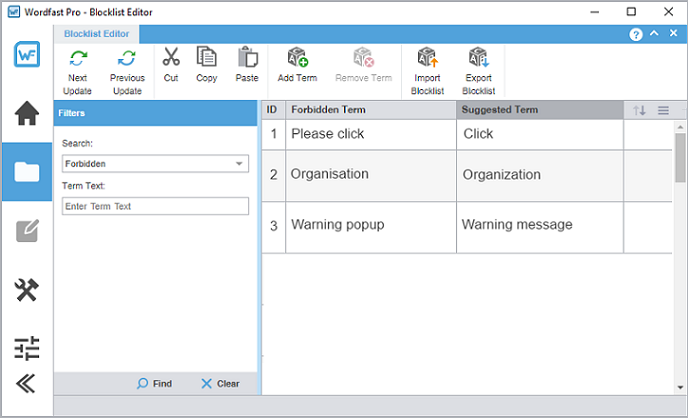Viewport: 688px width, 418px height.
Task: Export the blocklist
Action: [479, 59]
